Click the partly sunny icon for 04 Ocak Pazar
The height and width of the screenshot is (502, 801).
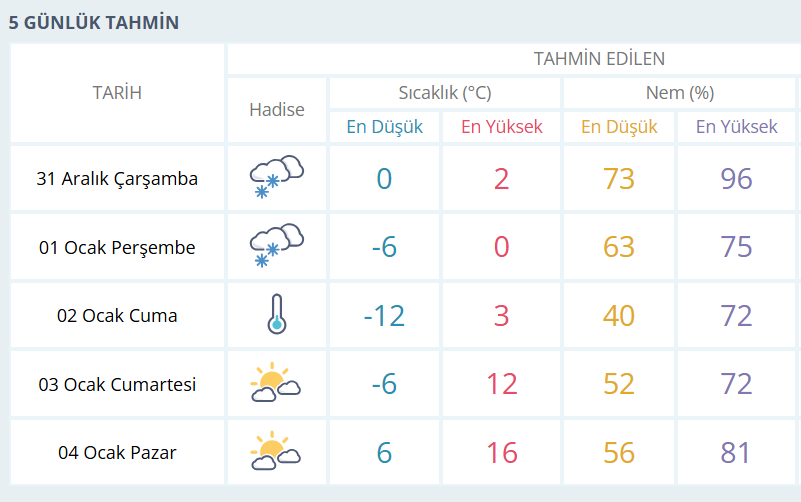[276, 452]
